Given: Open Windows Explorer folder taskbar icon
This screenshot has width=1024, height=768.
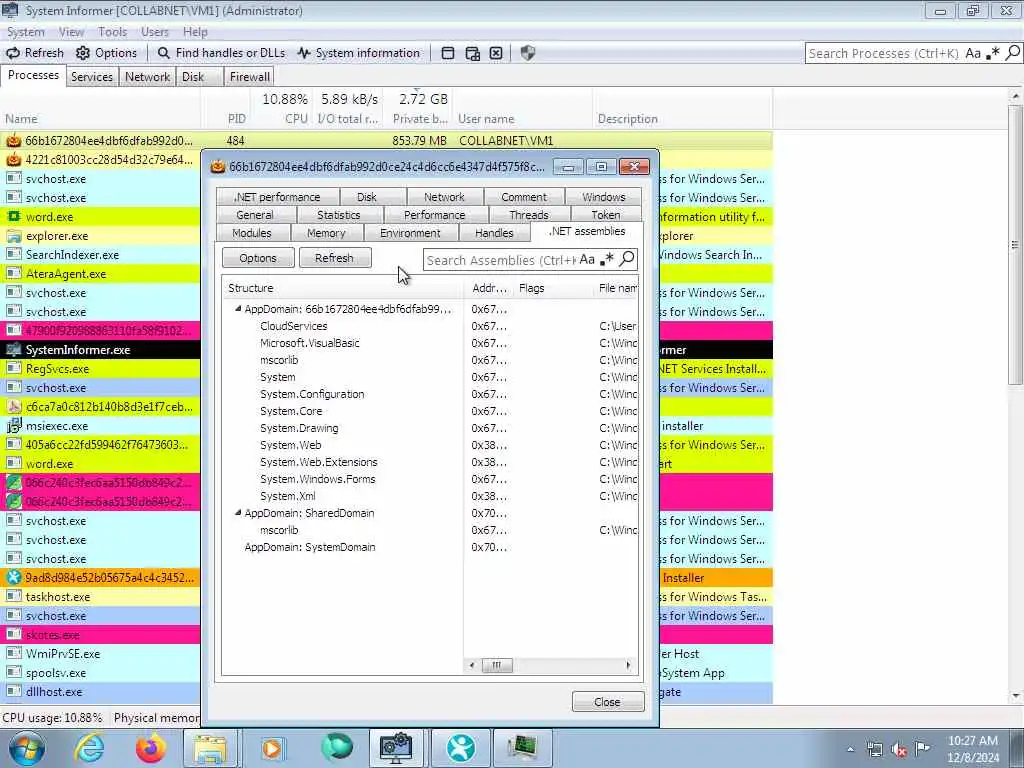Looking at the screenshot, I should [210, 748].
